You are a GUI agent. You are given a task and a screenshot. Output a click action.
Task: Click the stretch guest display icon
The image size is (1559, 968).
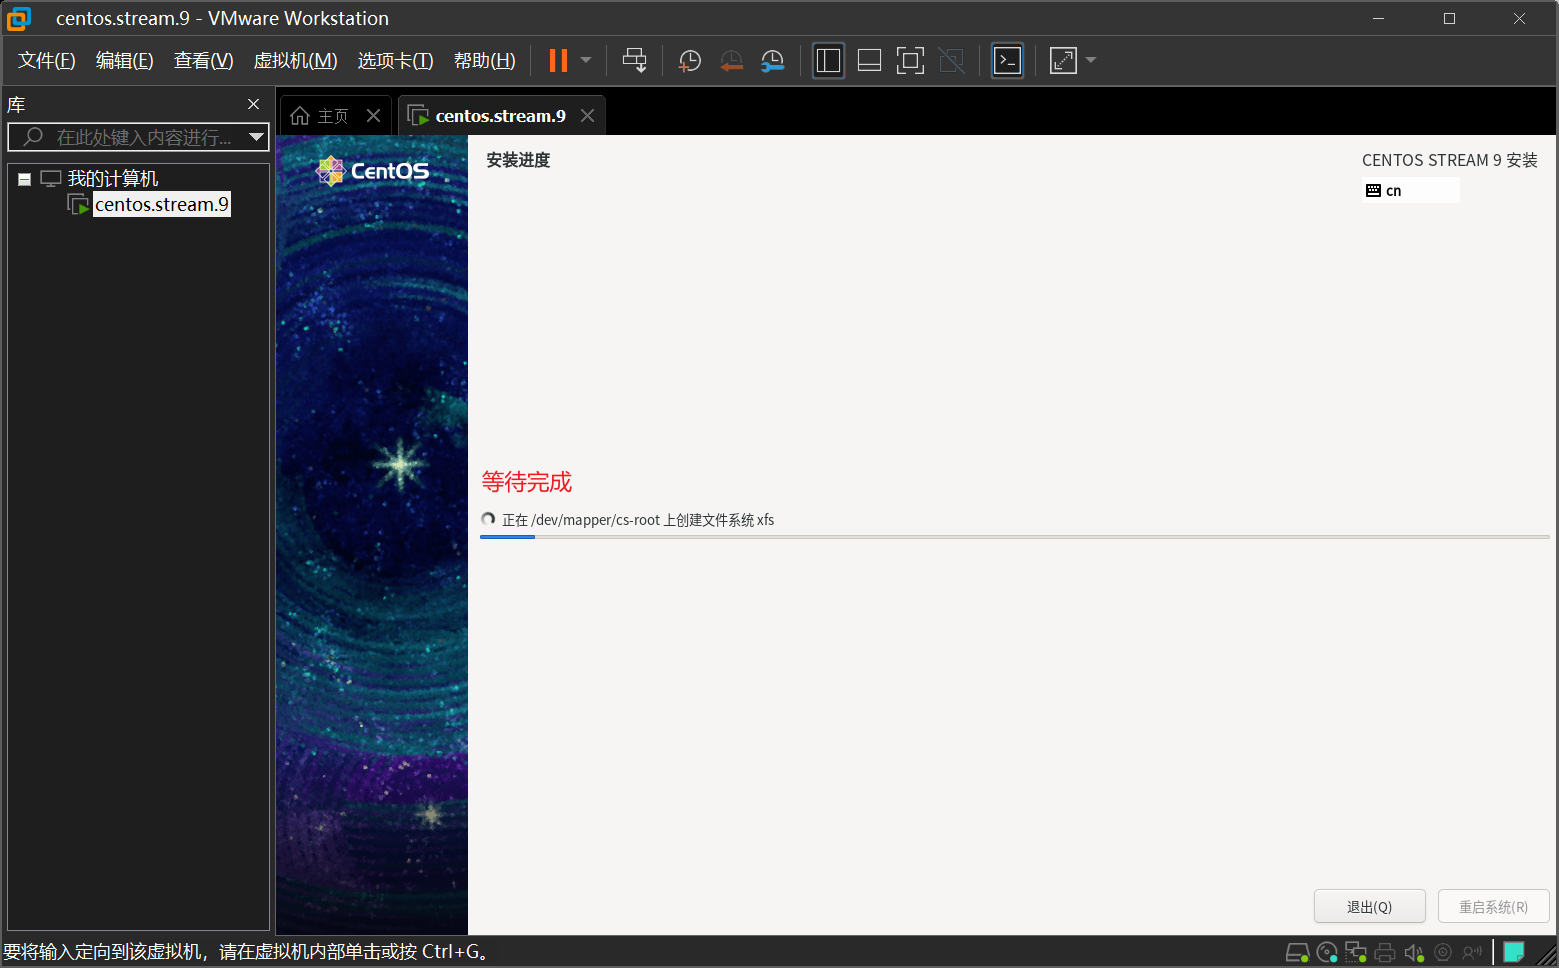pos(1063,60)
